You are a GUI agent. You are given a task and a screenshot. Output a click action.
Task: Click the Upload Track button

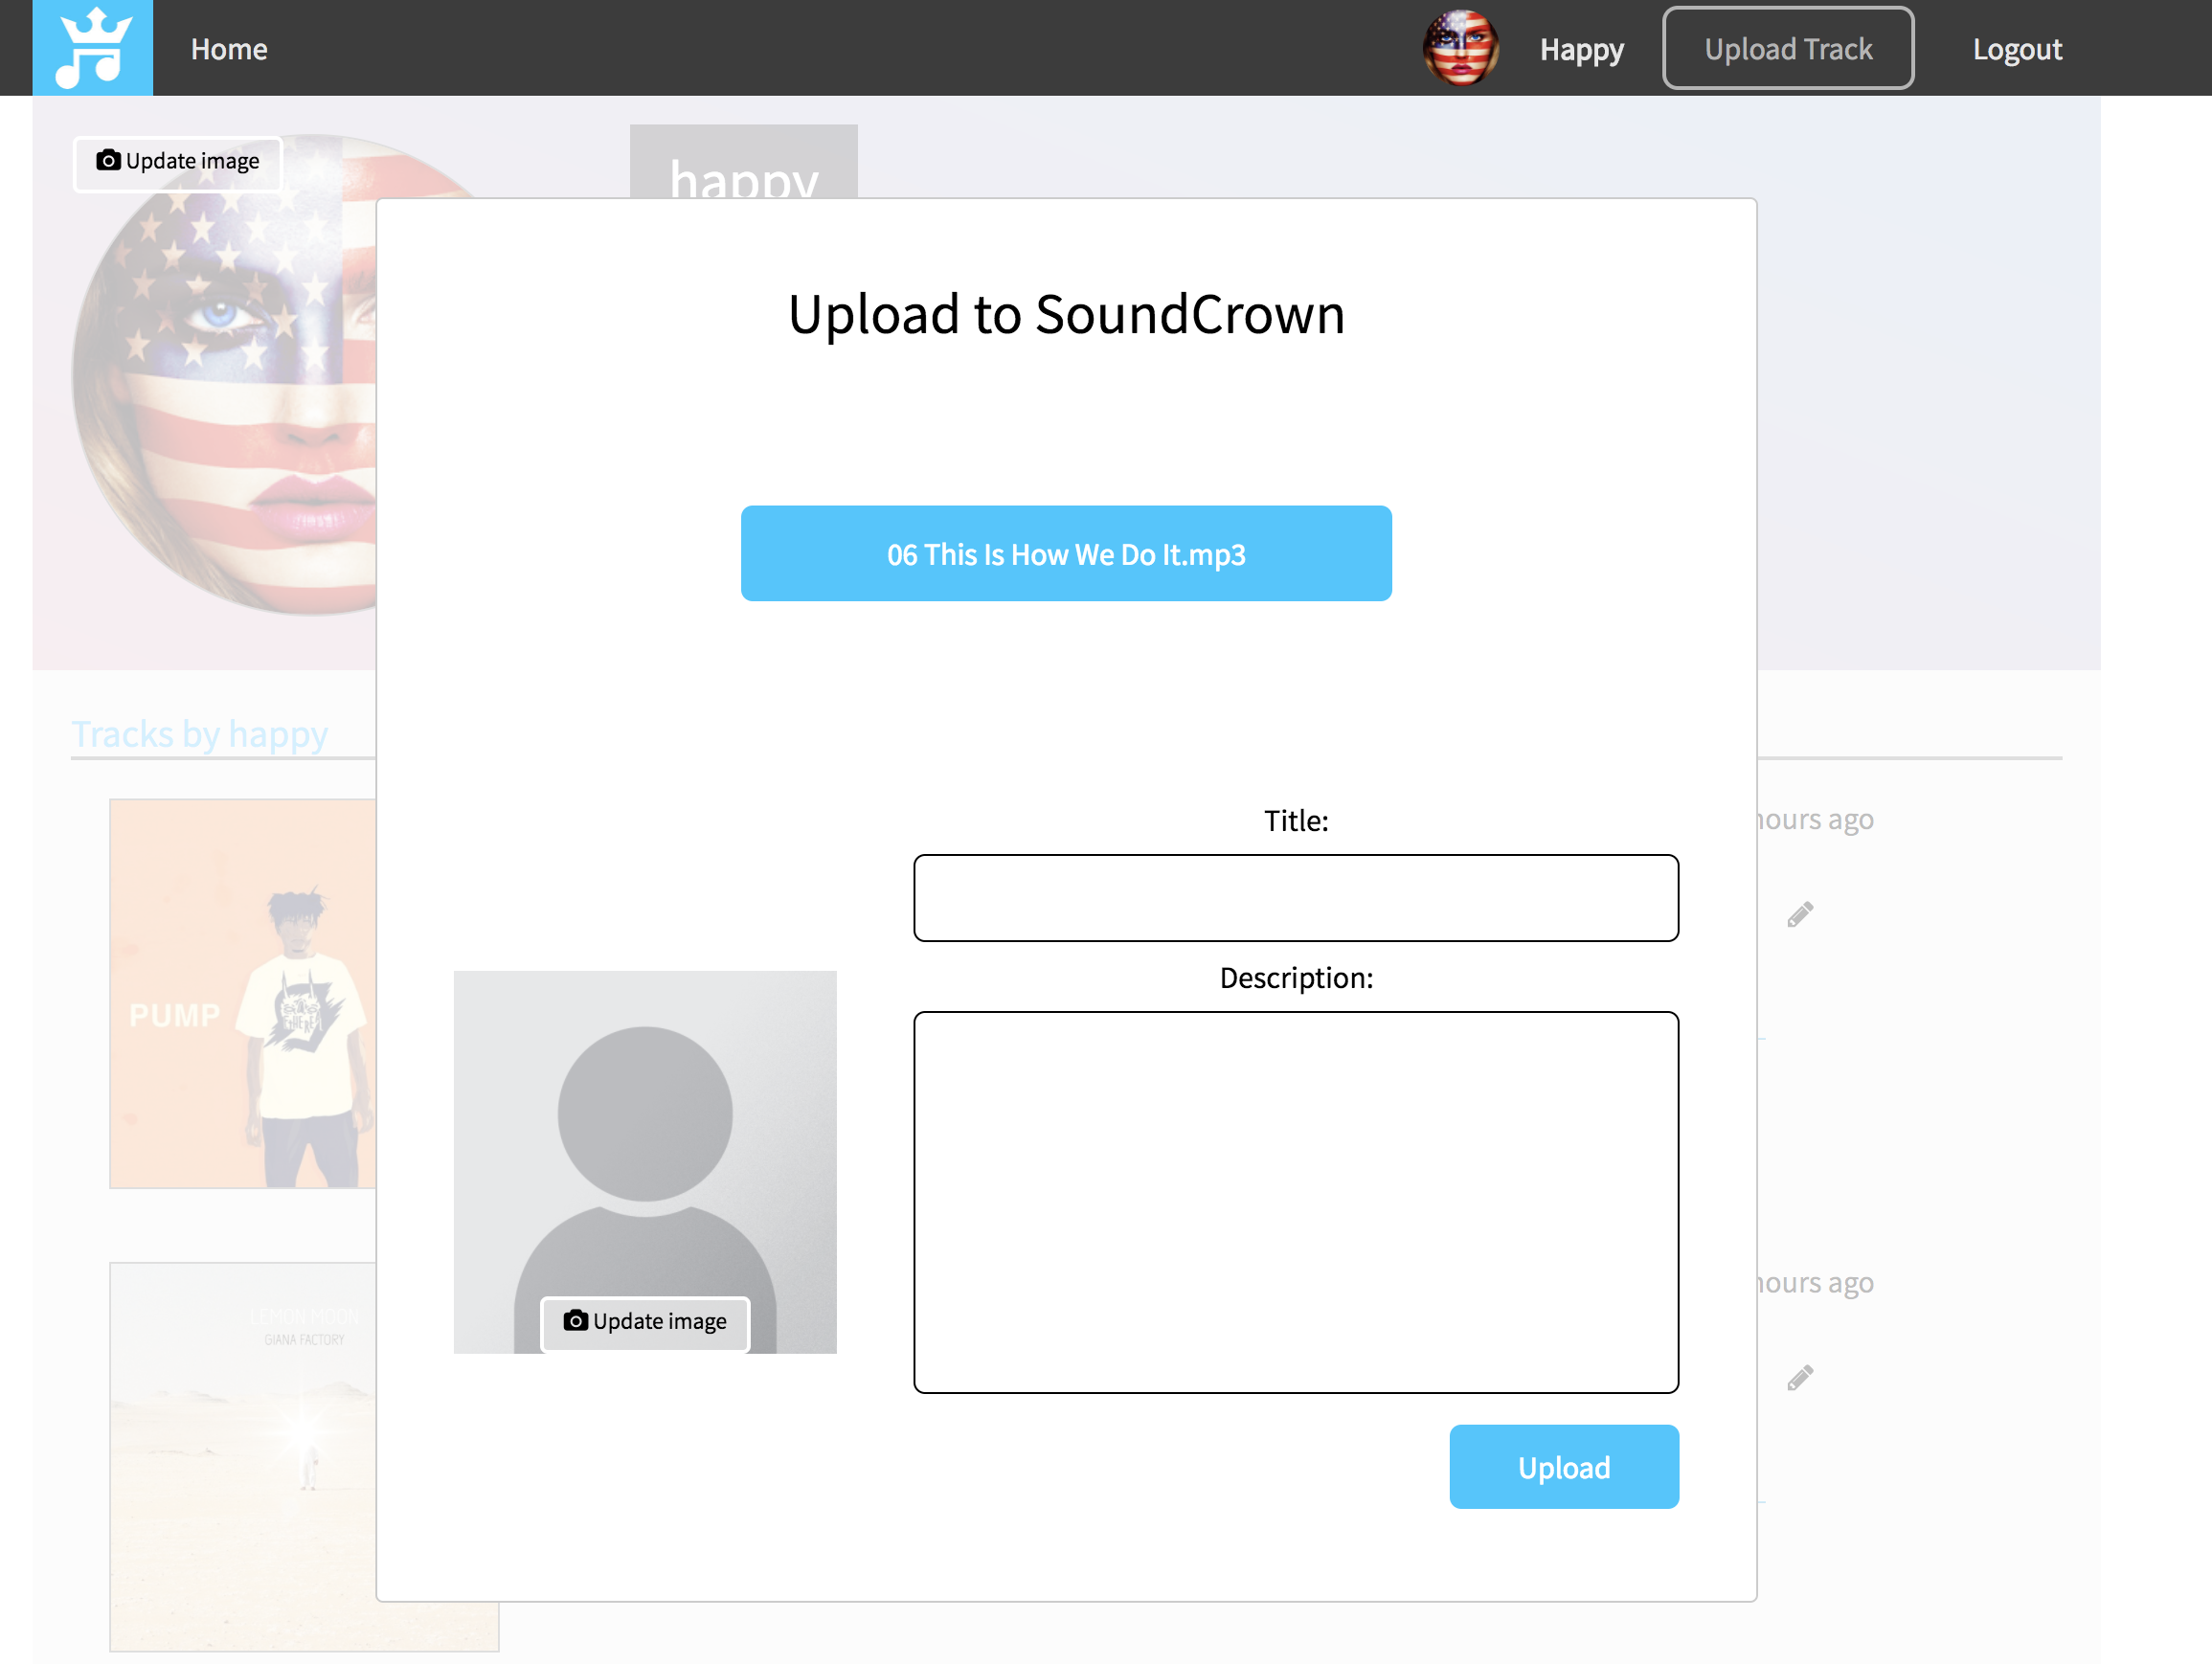[1787, 48]
